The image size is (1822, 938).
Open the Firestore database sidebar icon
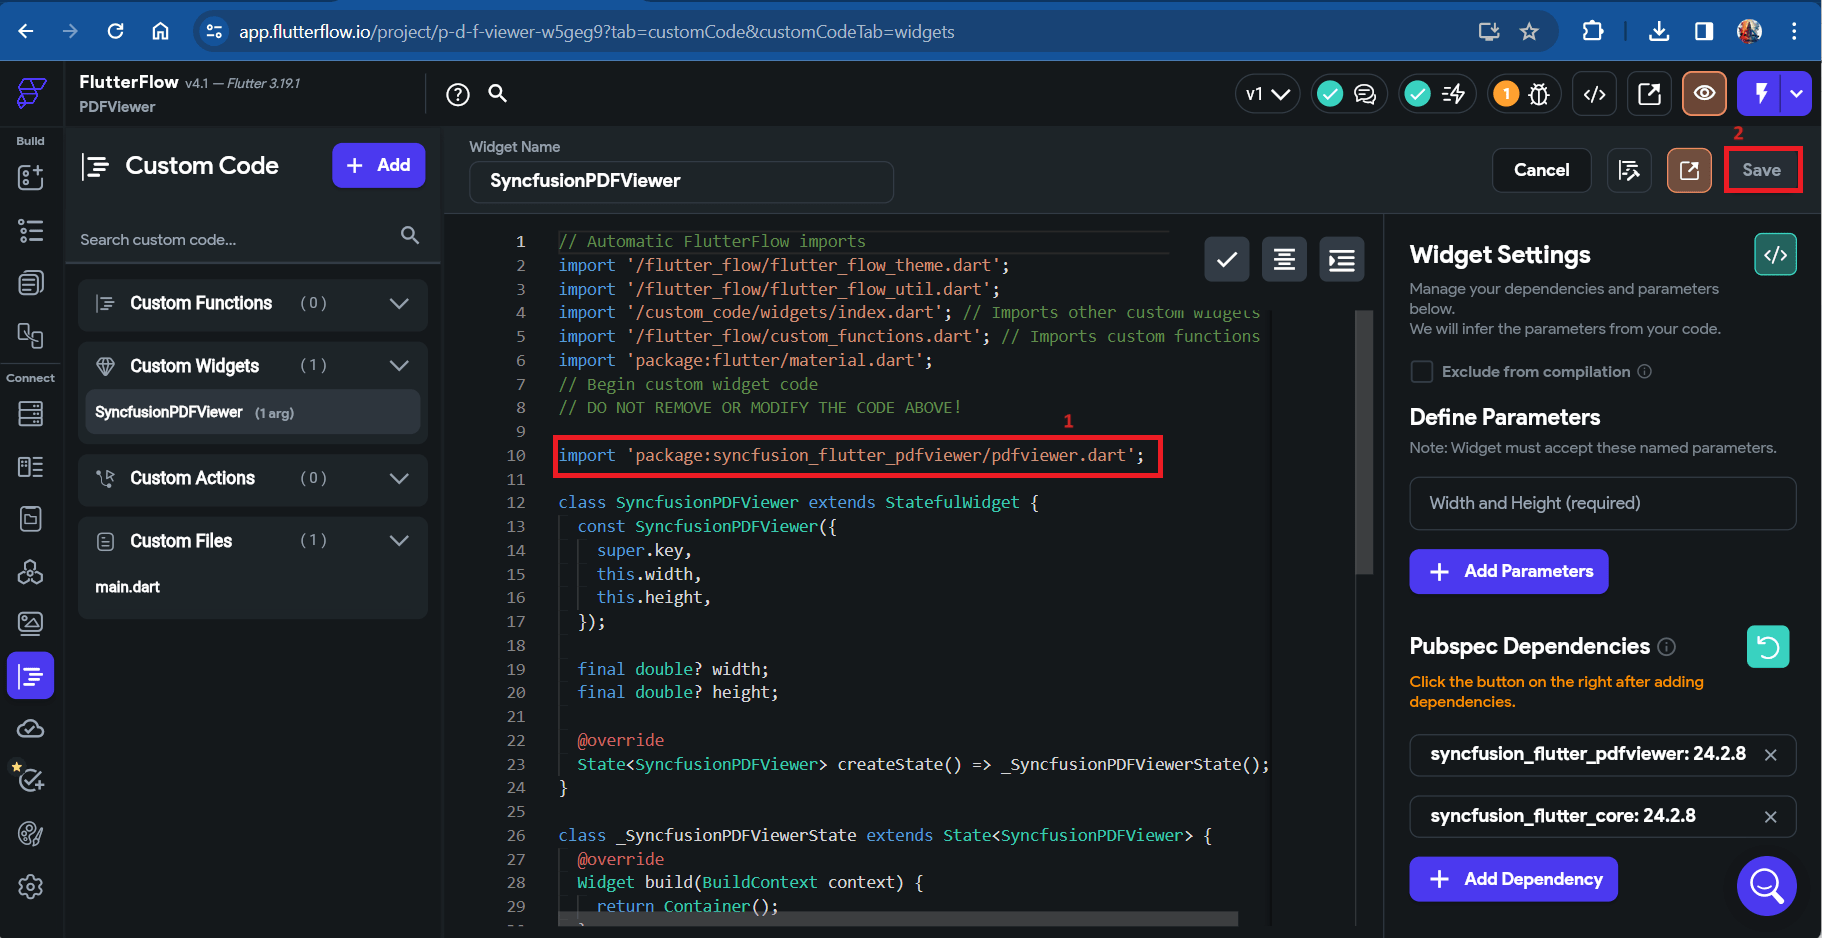(31, 413)
